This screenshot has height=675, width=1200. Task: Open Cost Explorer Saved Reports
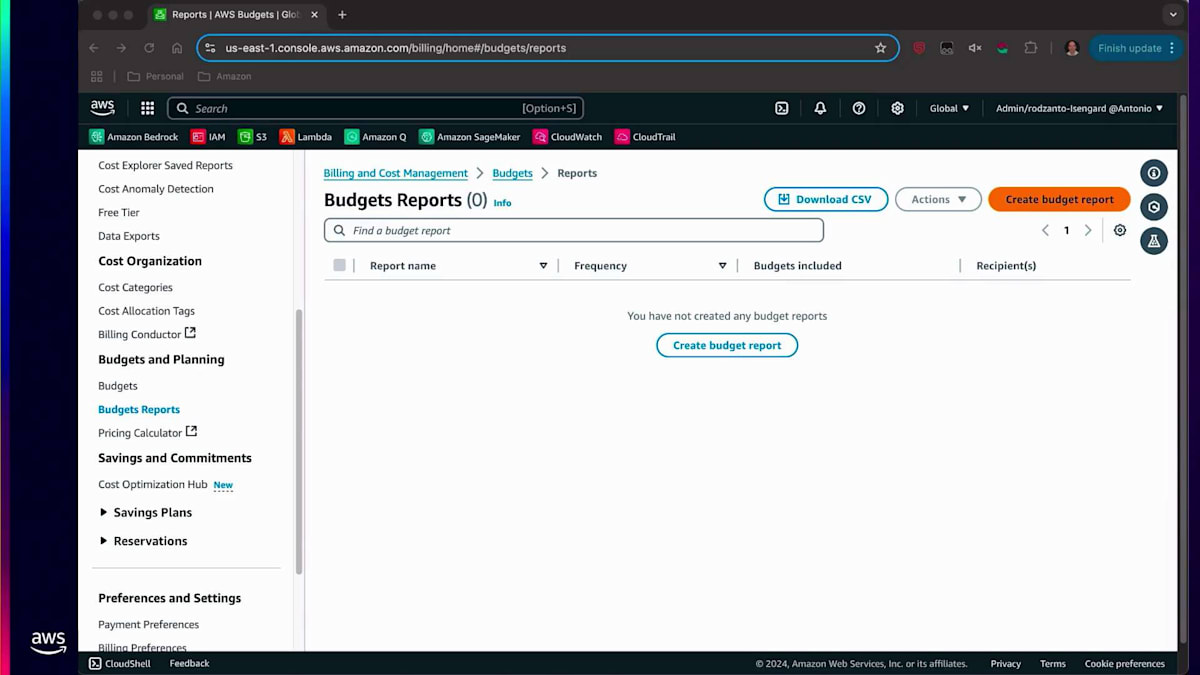tap(165, 165)
